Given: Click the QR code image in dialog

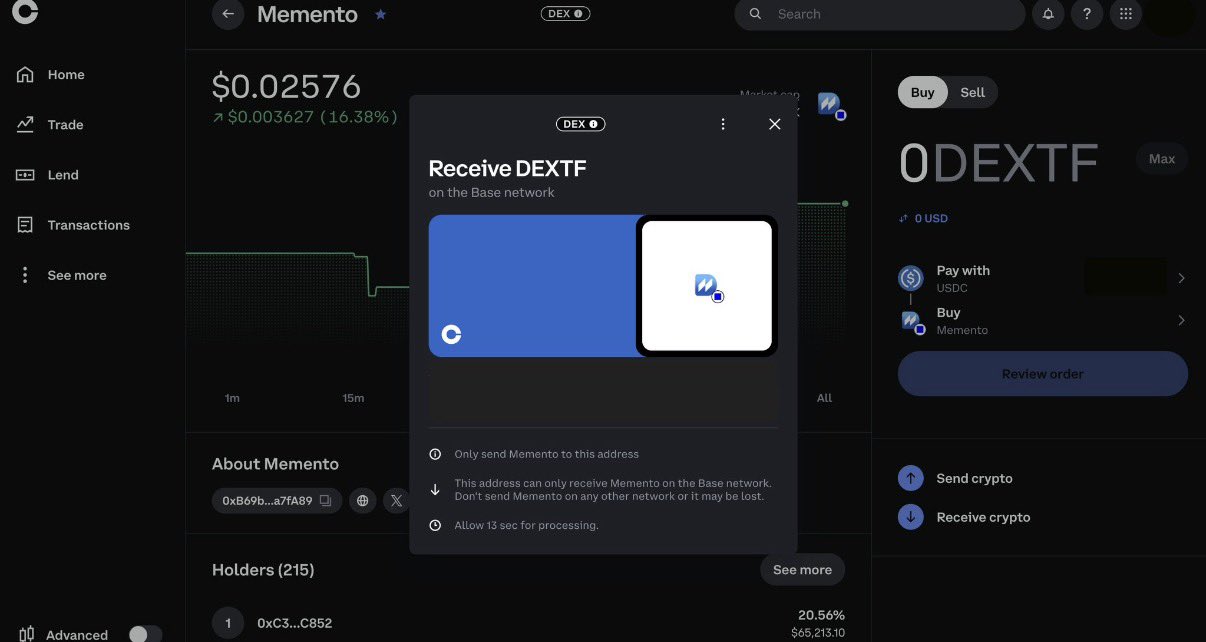Looking at the screenshot, I should [x=707, y=286].
